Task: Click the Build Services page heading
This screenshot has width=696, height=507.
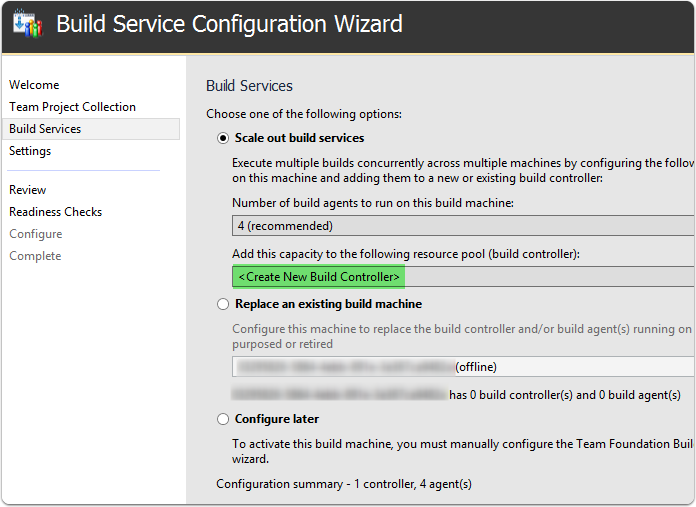Action: 249,87
